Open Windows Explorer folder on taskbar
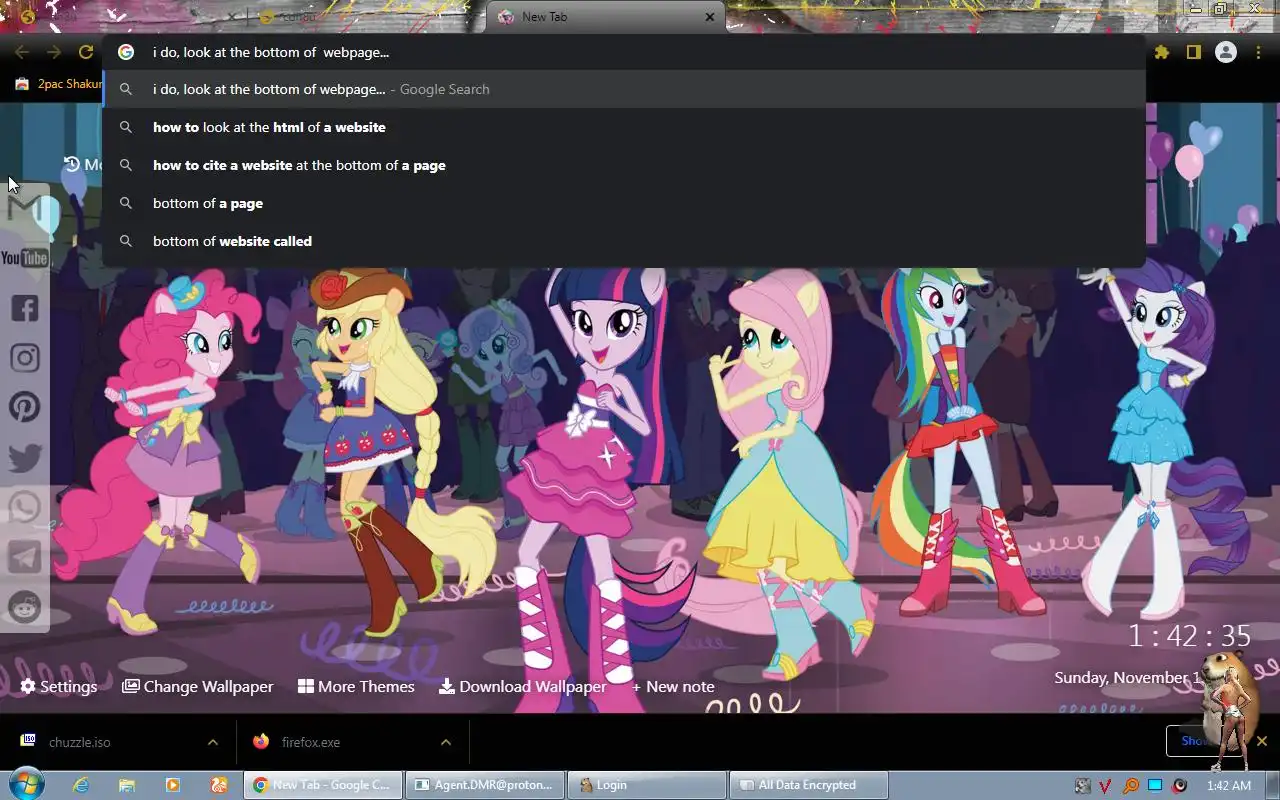Viewport: 1280px width, 800px height. (x=126, y=785)
